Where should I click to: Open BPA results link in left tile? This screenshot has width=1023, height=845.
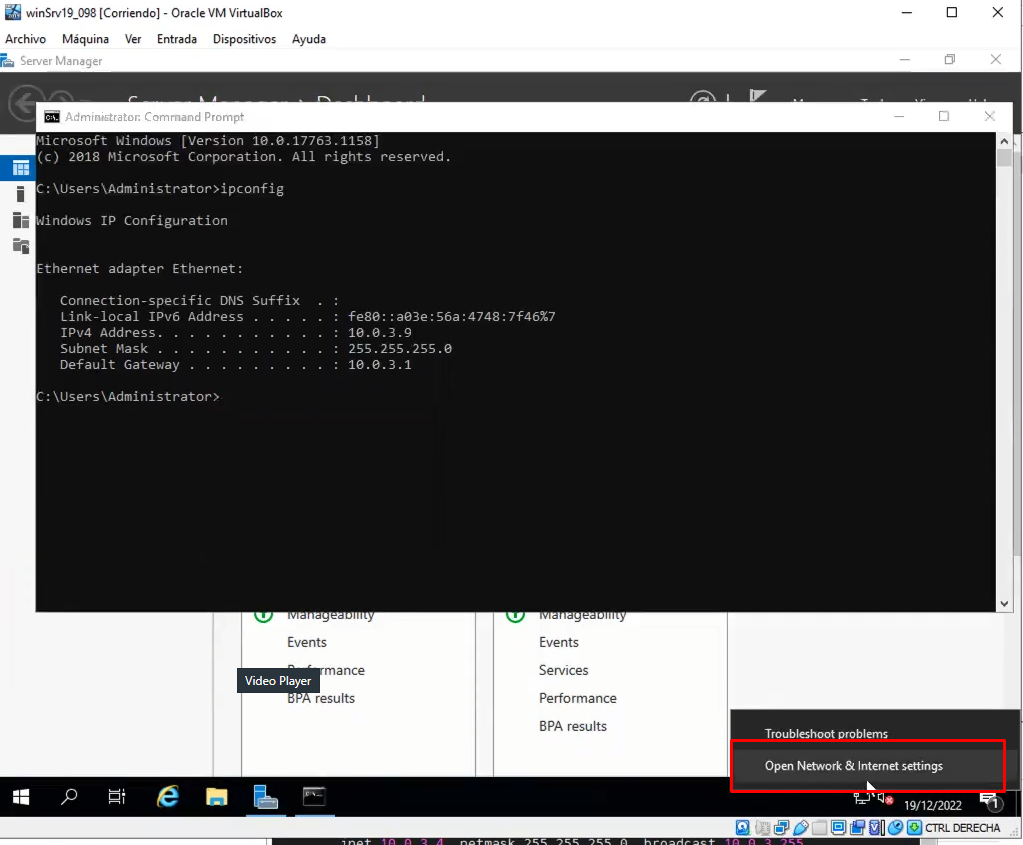click(x=321, y=699)
